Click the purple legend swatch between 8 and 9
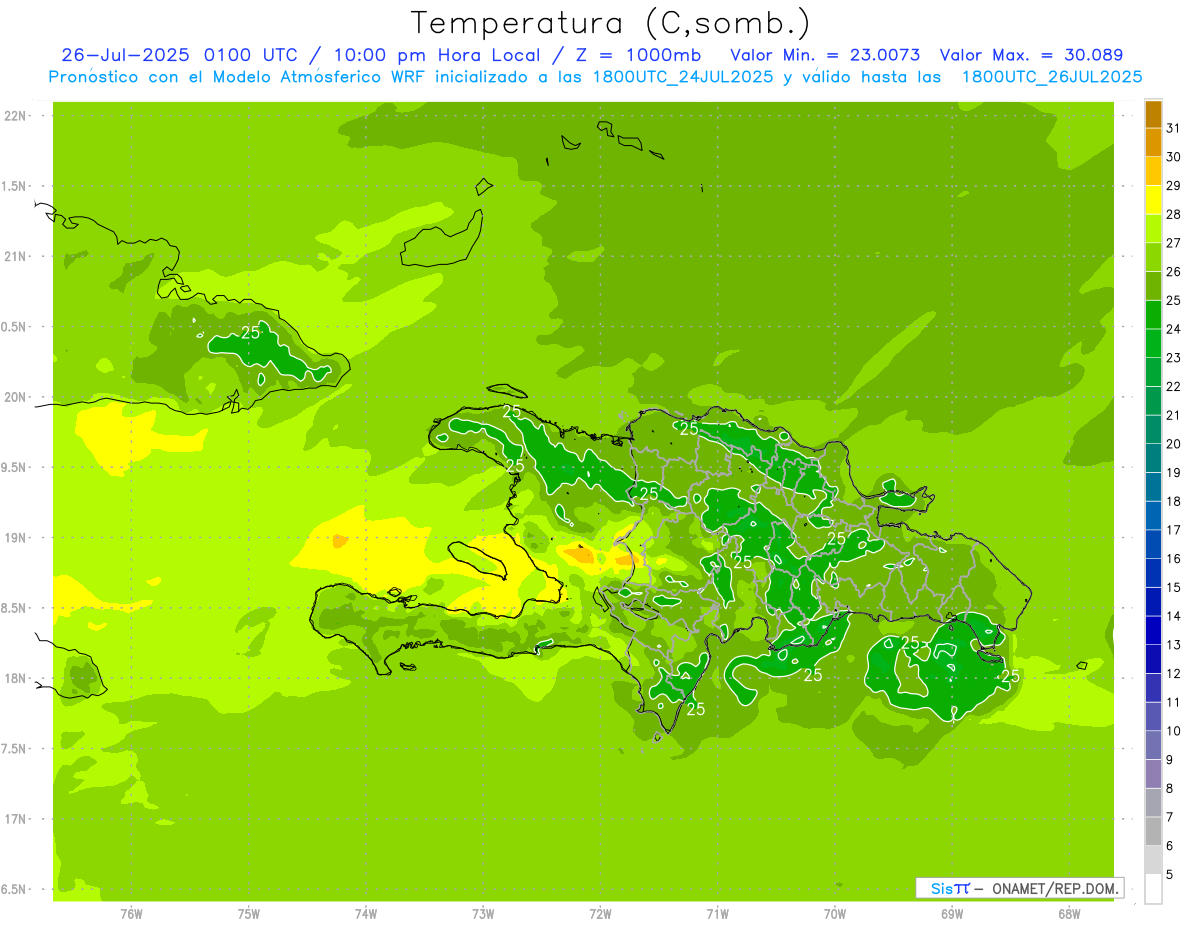The width and height of the screenshot is (1200, 927). [x=1153, y=774]
